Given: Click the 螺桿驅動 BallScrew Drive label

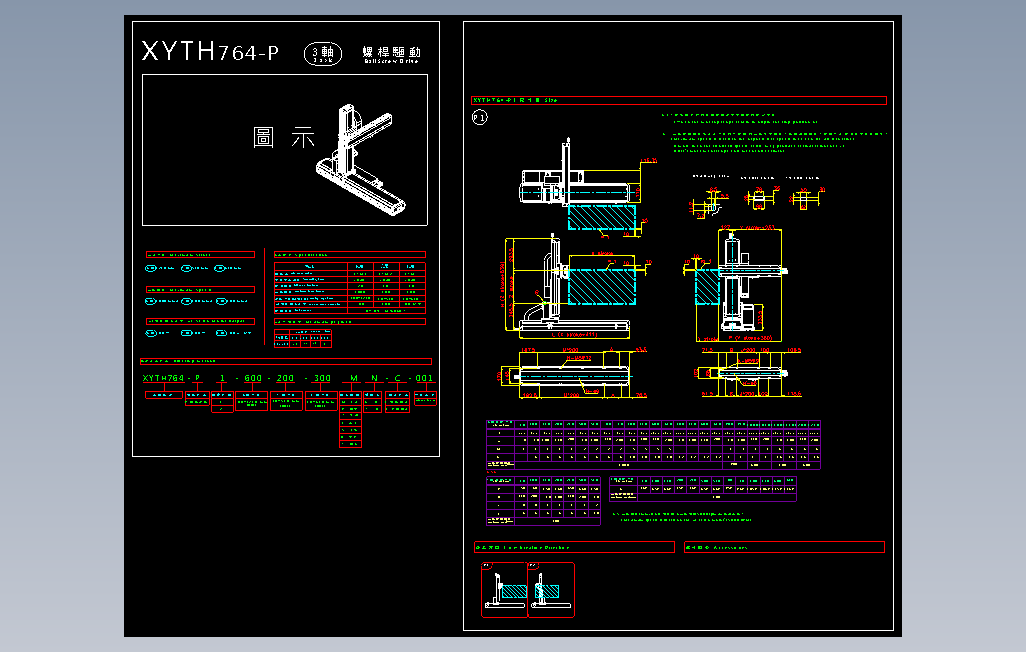Looking at the screenshot, I should click(x=391, y=54).
